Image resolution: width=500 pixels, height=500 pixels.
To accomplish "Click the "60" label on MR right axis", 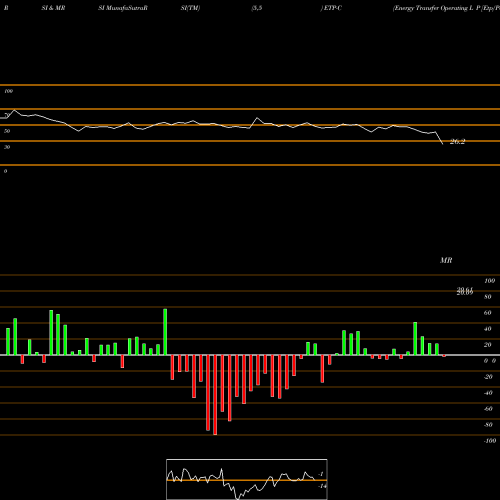I will tap(488, 313).
